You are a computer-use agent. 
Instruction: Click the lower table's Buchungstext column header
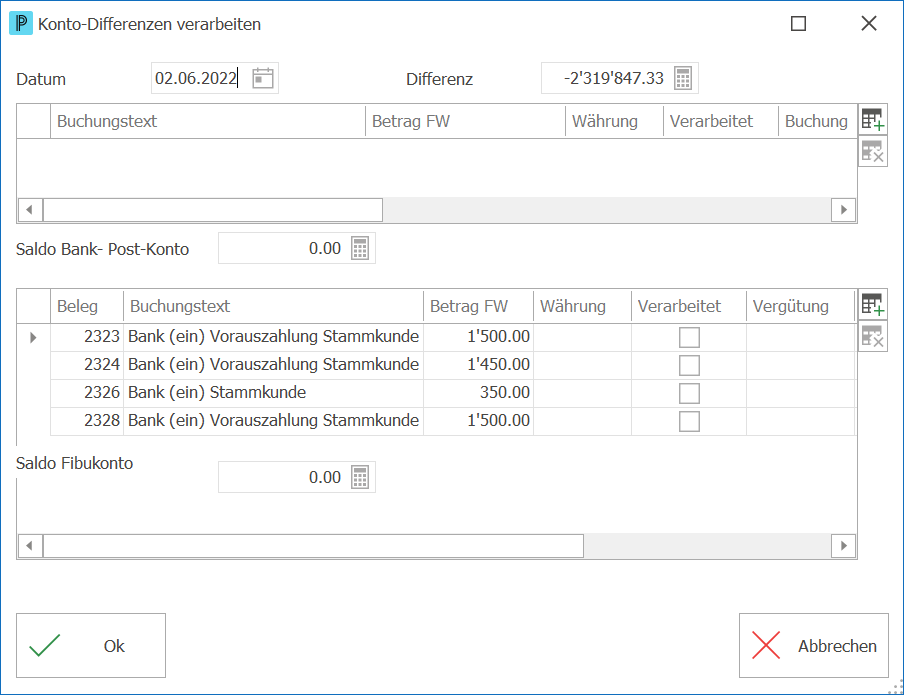273,306
